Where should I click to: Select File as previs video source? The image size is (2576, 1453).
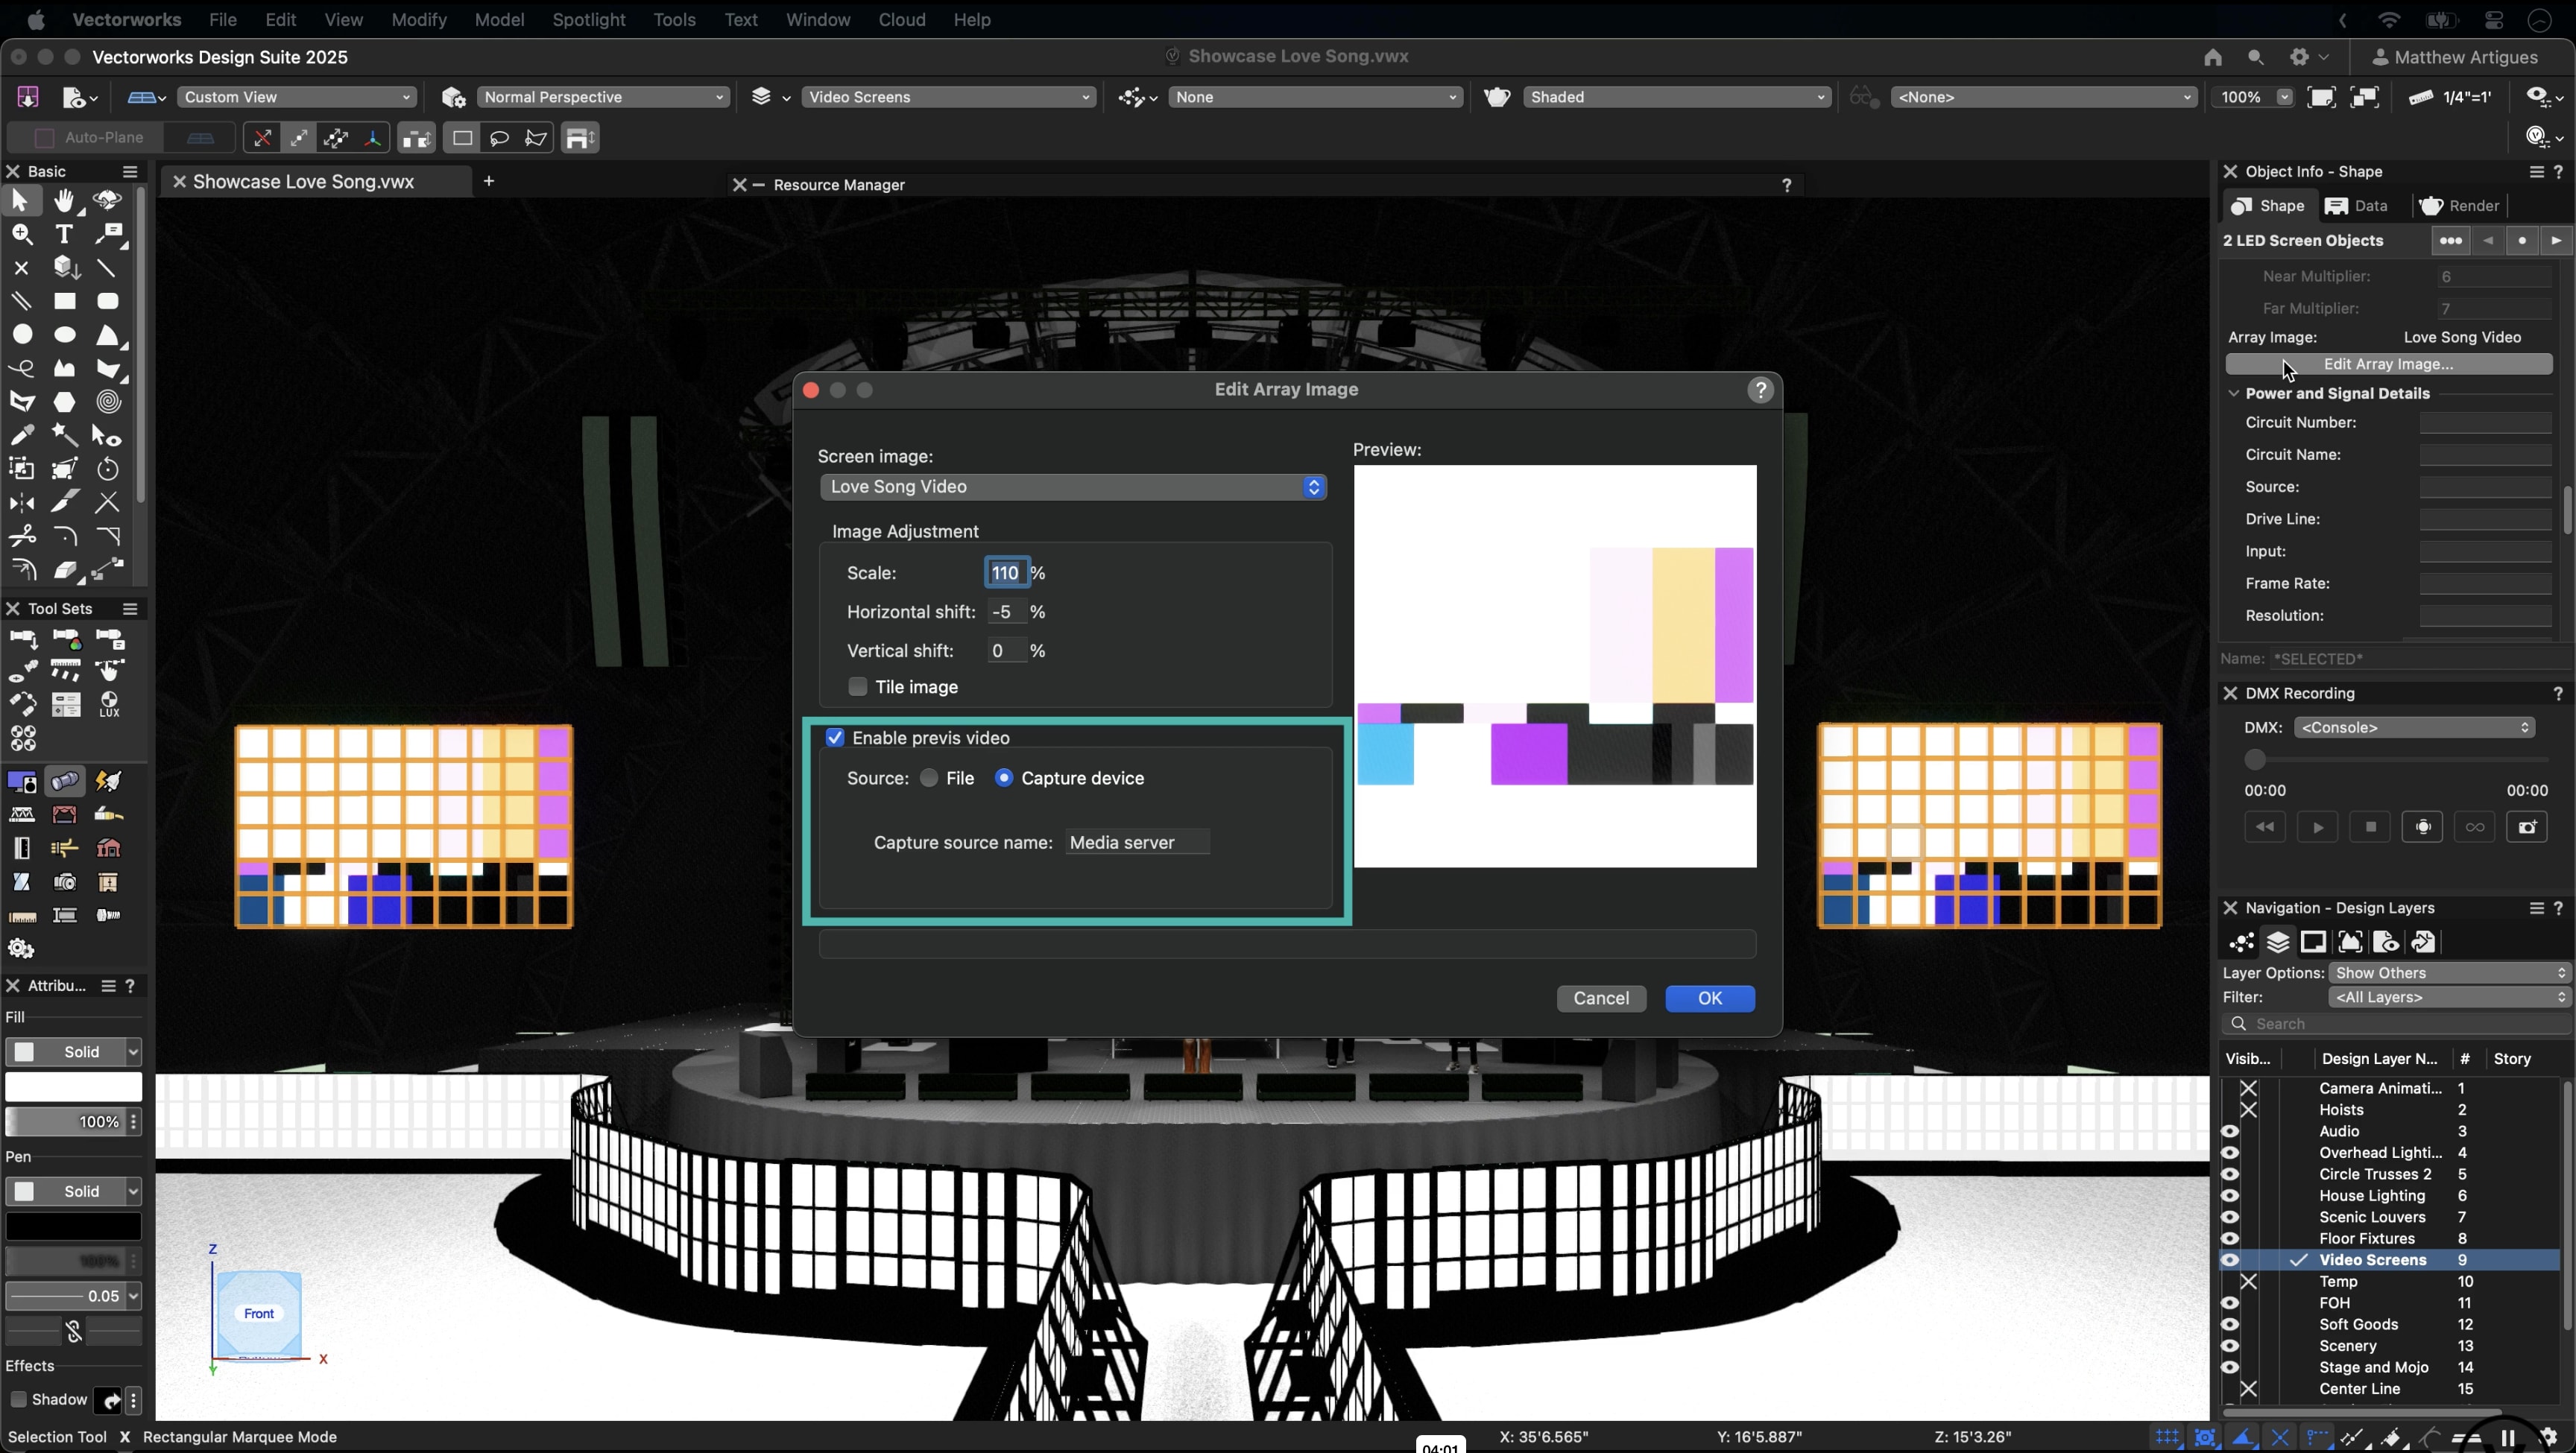(929, 778)
